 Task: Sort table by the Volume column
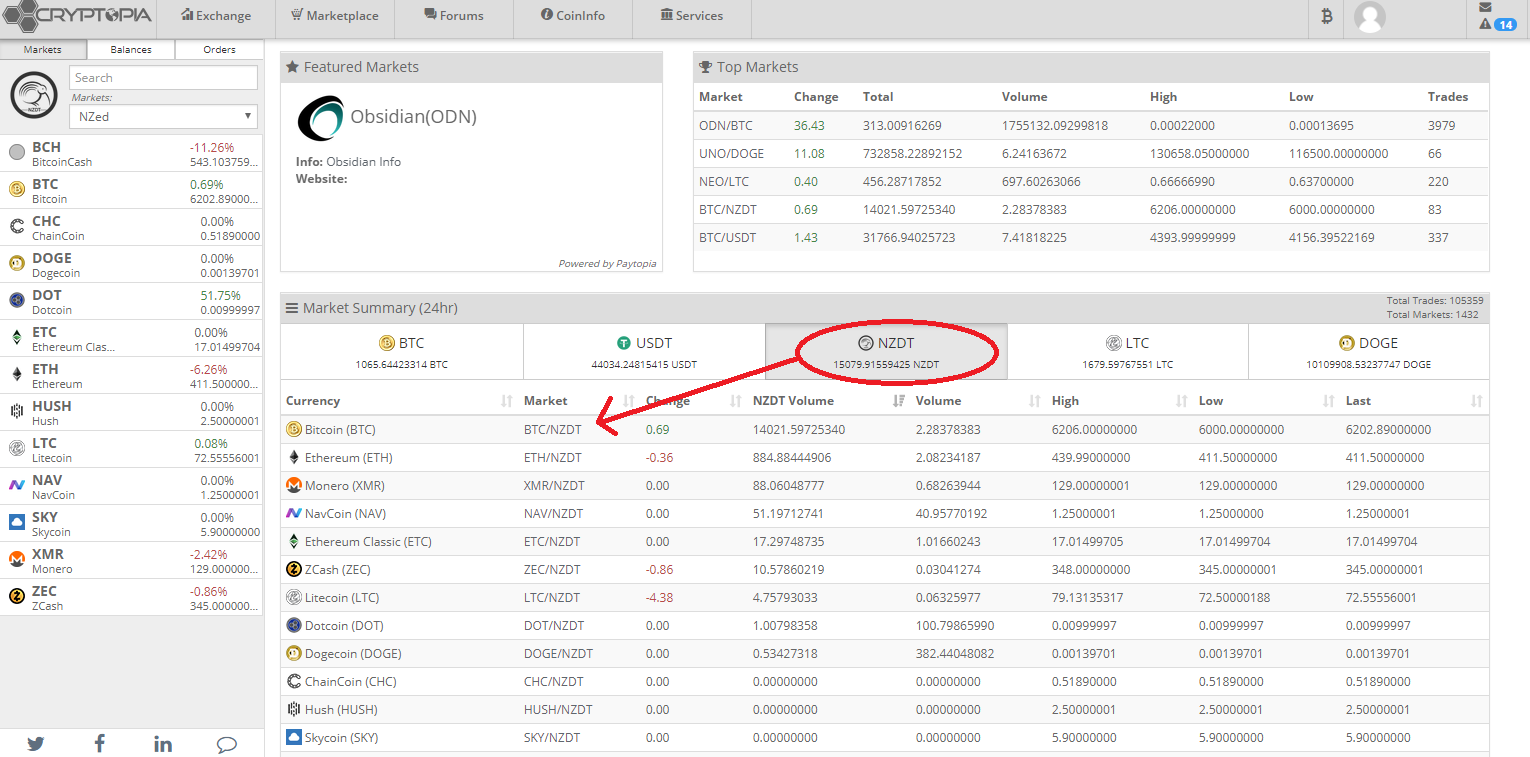tap(979, 401)
